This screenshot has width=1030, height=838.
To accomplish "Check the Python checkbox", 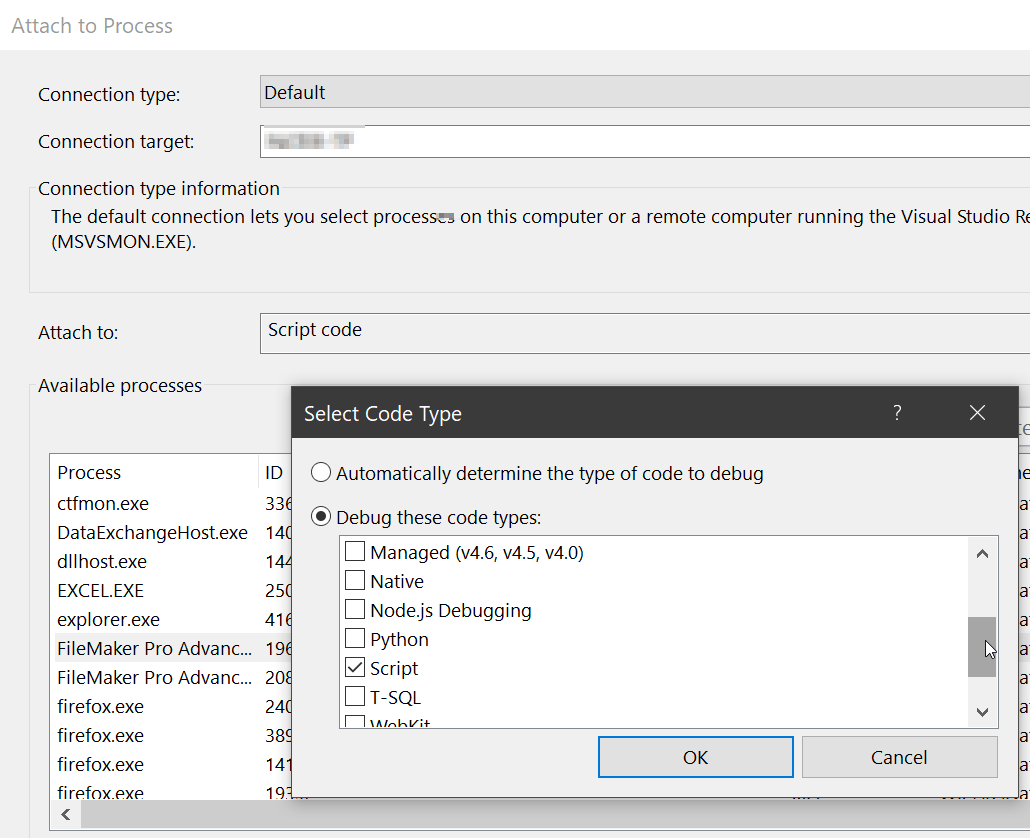I will point(355,638).
